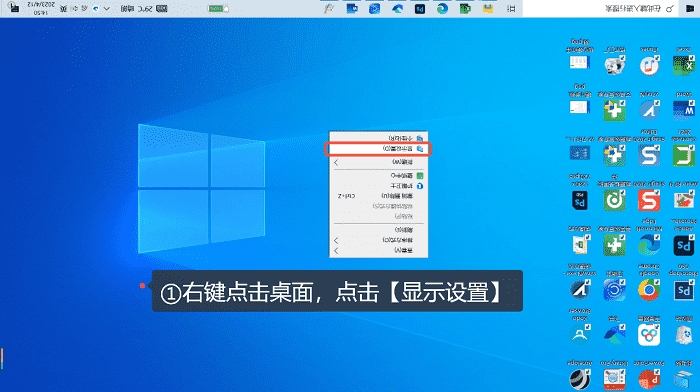Viewport: 700px width, 392px height.
Task: Choose 显示设置(D) in the context menu
Action: (379, 149)
